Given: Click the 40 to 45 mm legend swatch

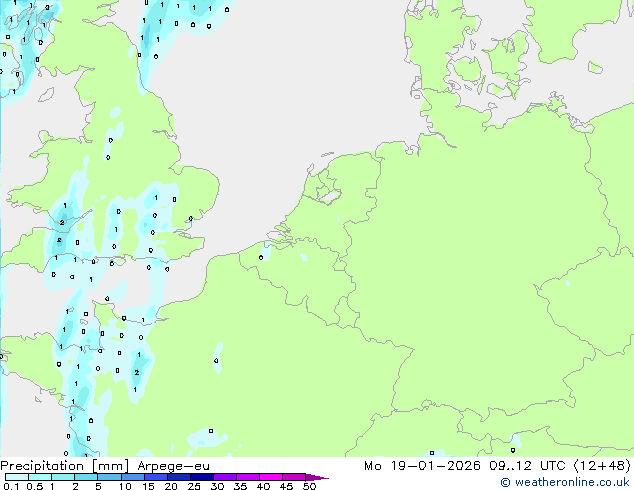Looking at the screenshot, I should [271, 477].
